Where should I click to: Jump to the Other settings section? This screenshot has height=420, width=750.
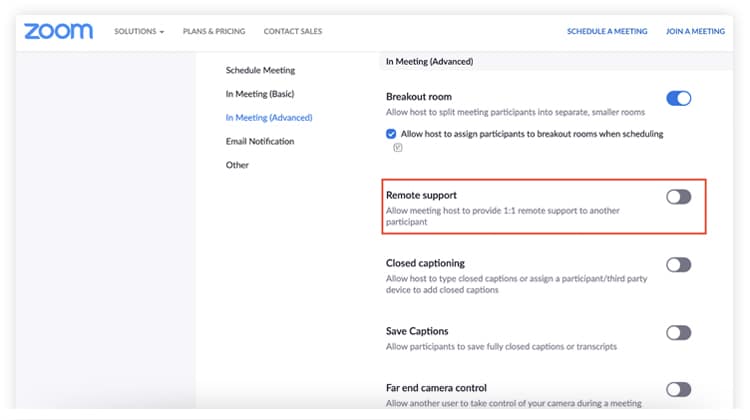coord(237,165)
